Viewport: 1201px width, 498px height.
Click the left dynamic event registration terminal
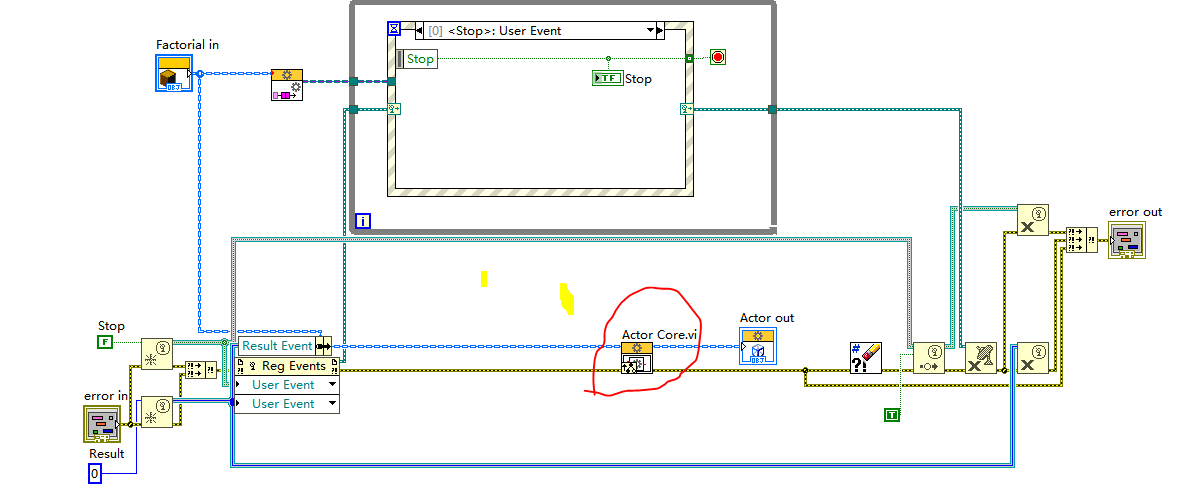click(x=393, y=108)
